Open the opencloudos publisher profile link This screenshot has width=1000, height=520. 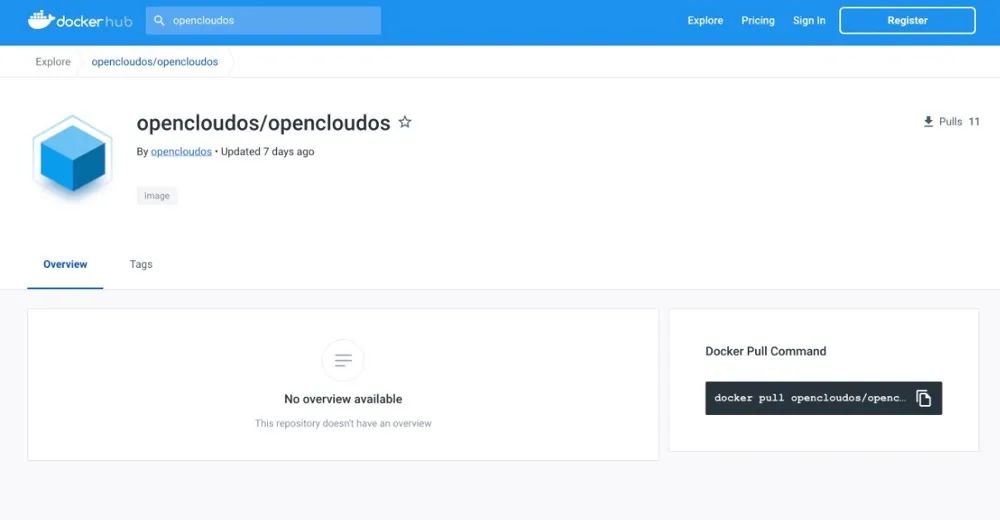tap(181, 152)
